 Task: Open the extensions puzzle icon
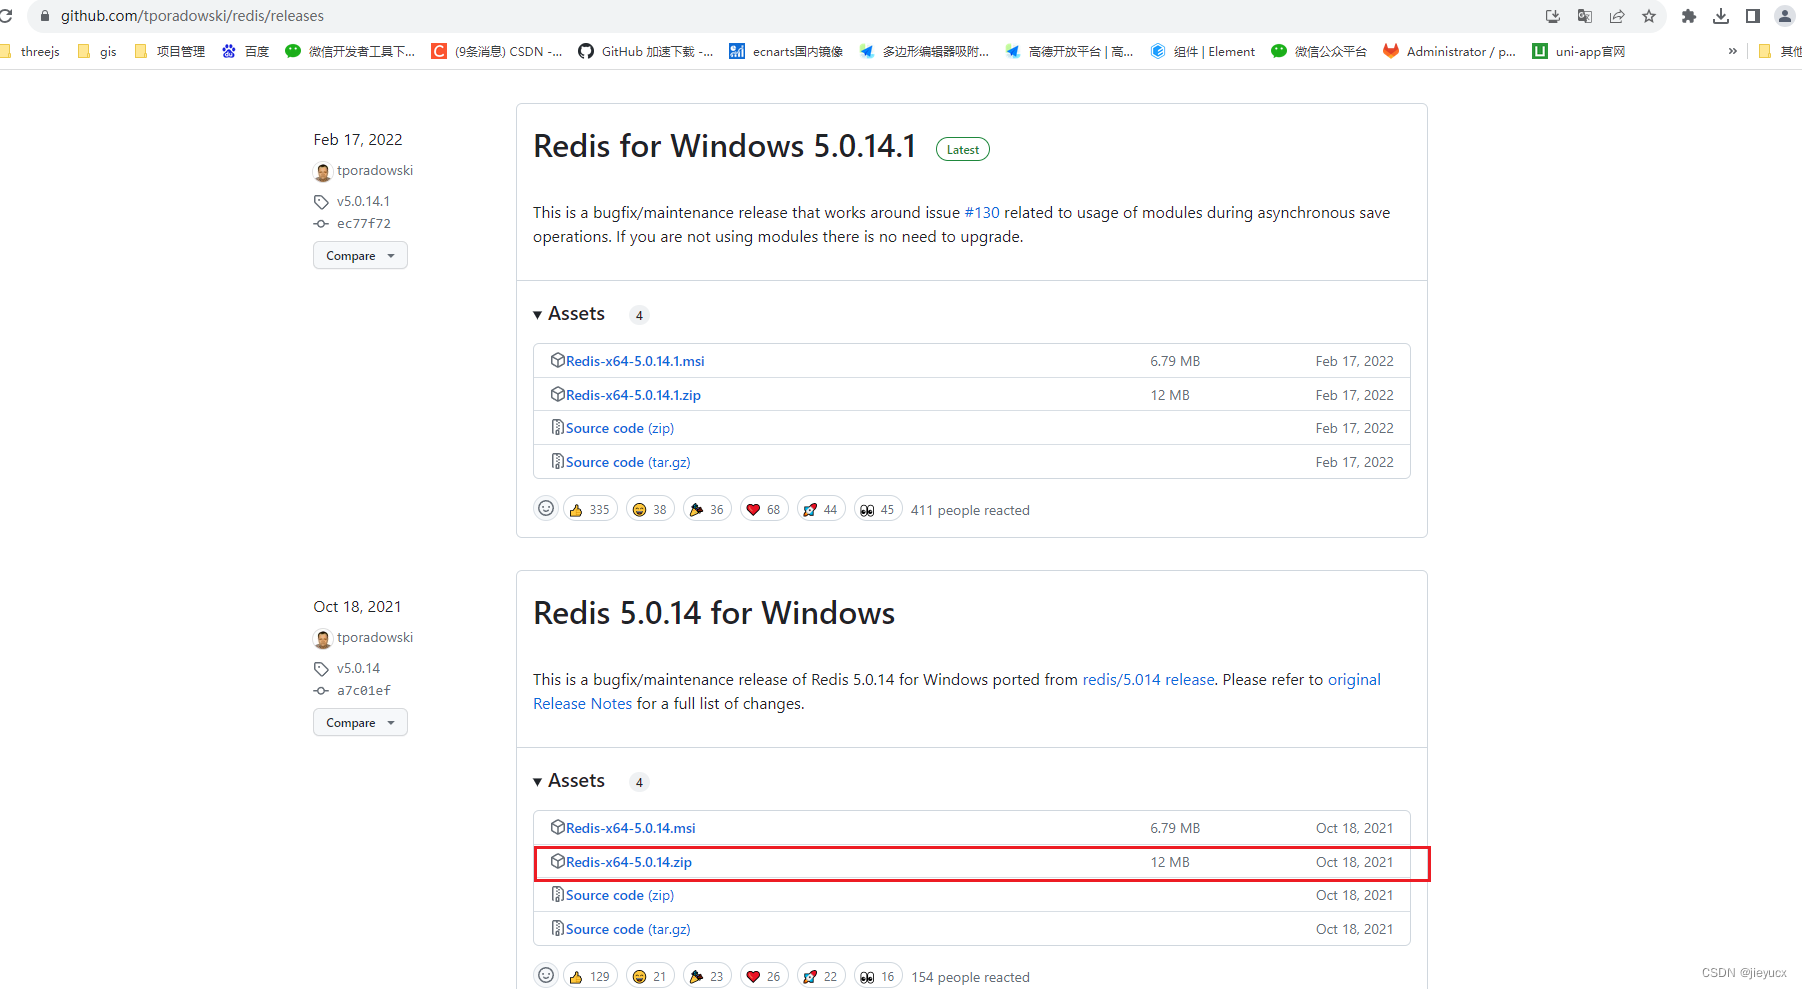point(1689,16)
